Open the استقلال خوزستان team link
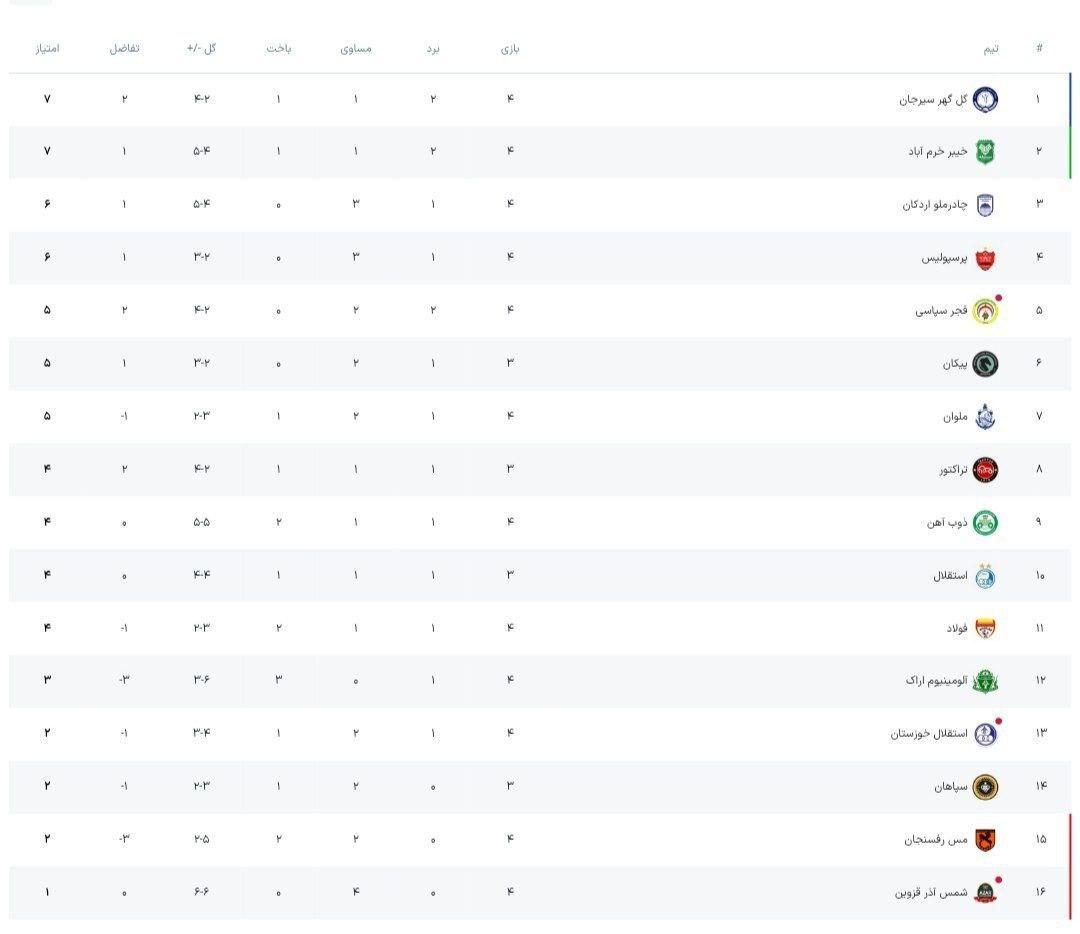This screenshot has width=1080, height=934. pyautogui.click(x=929, y=734)
